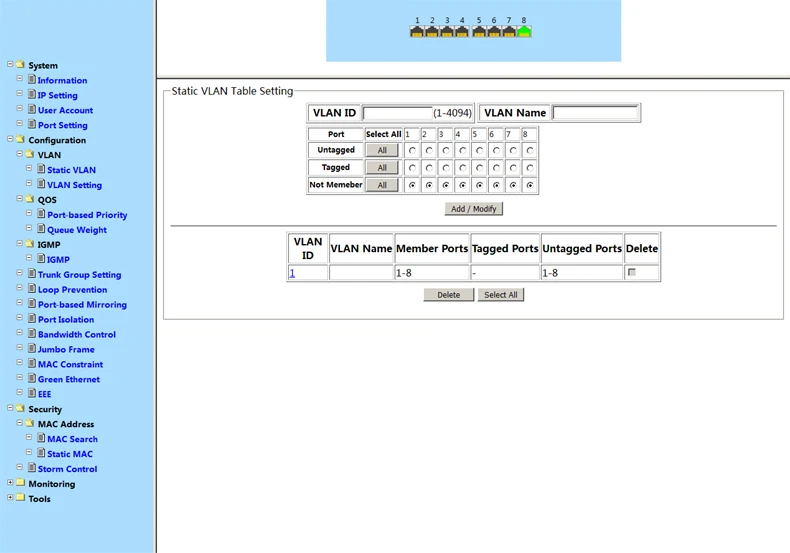Screen dimensions: 790x553
Task: Click the Storm Control page icon
Action: tap(32, 468)
